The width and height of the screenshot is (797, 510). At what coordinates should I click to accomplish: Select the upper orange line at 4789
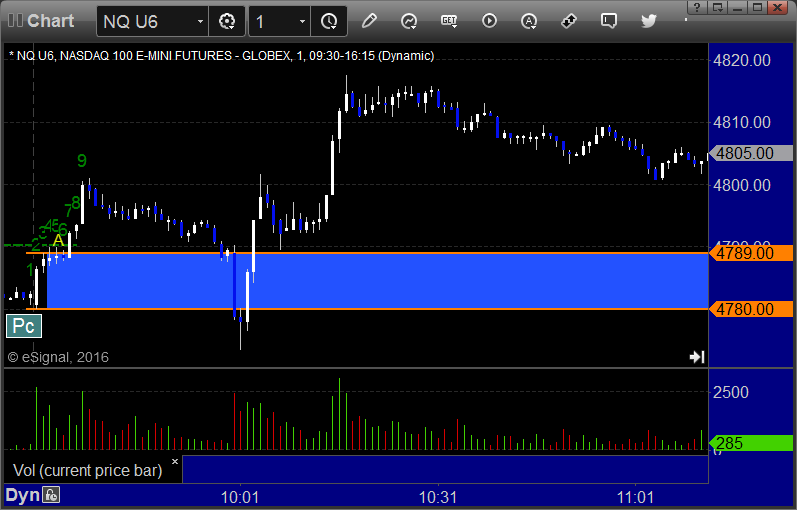[x=367, y=253]
